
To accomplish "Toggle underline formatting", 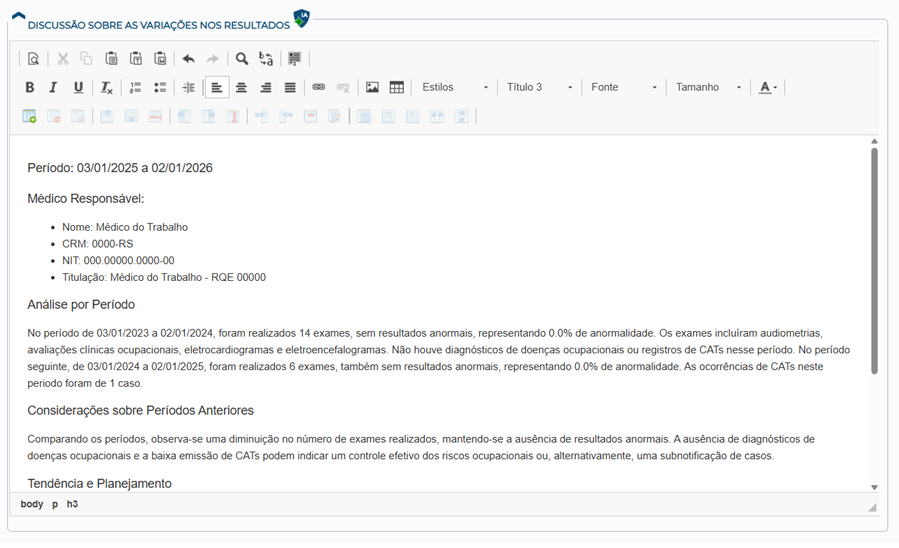I will [x=78, y=88].
